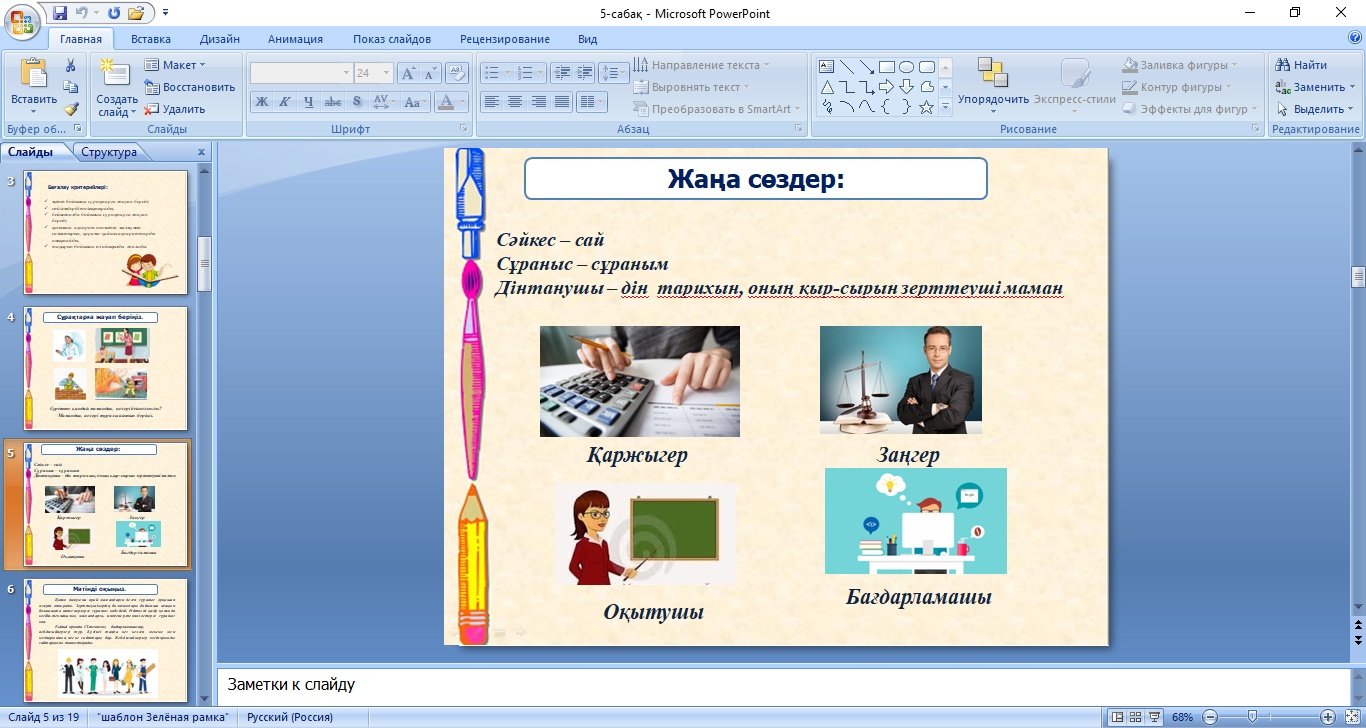Select the Text Box shape in the shapes gallery
Viewport: 1366px width, 728px height.
pyautogui.click(x=827, y=67)
